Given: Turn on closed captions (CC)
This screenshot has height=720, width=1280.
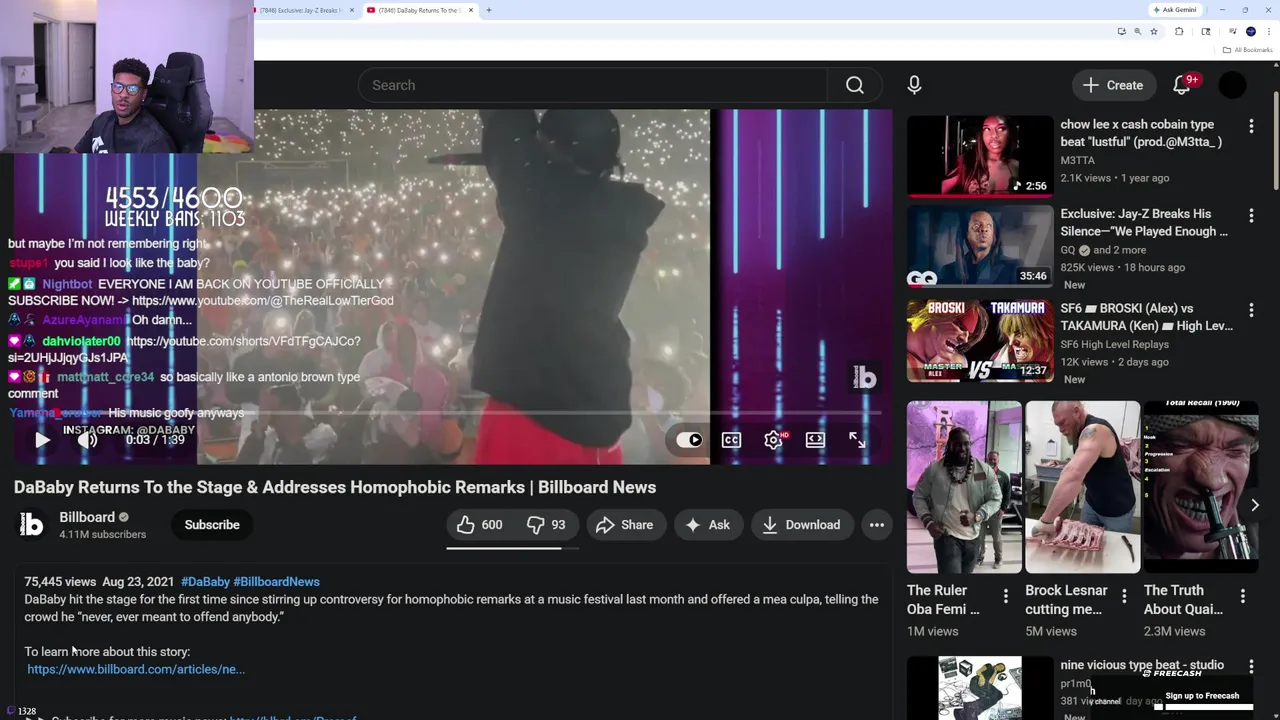Looking at the screenshot, I should (731, 439).
